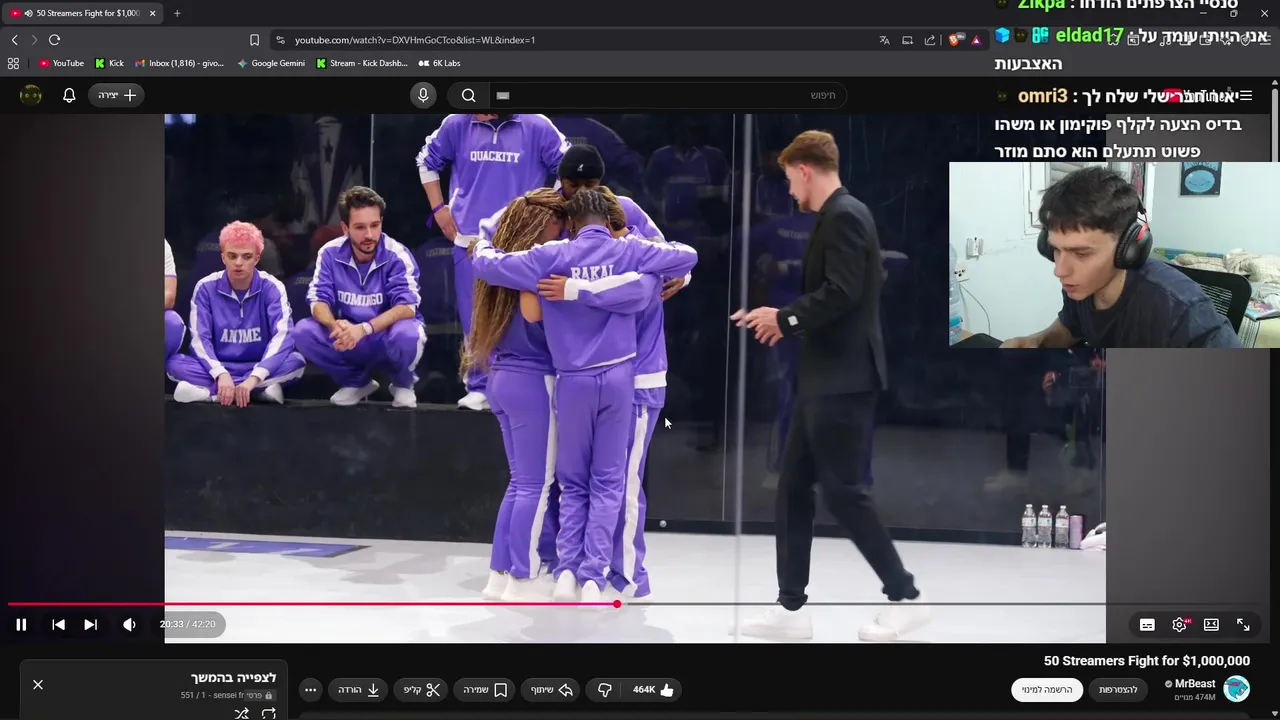
Task: Toggle playlist shuffle
Action: (241, 713)
